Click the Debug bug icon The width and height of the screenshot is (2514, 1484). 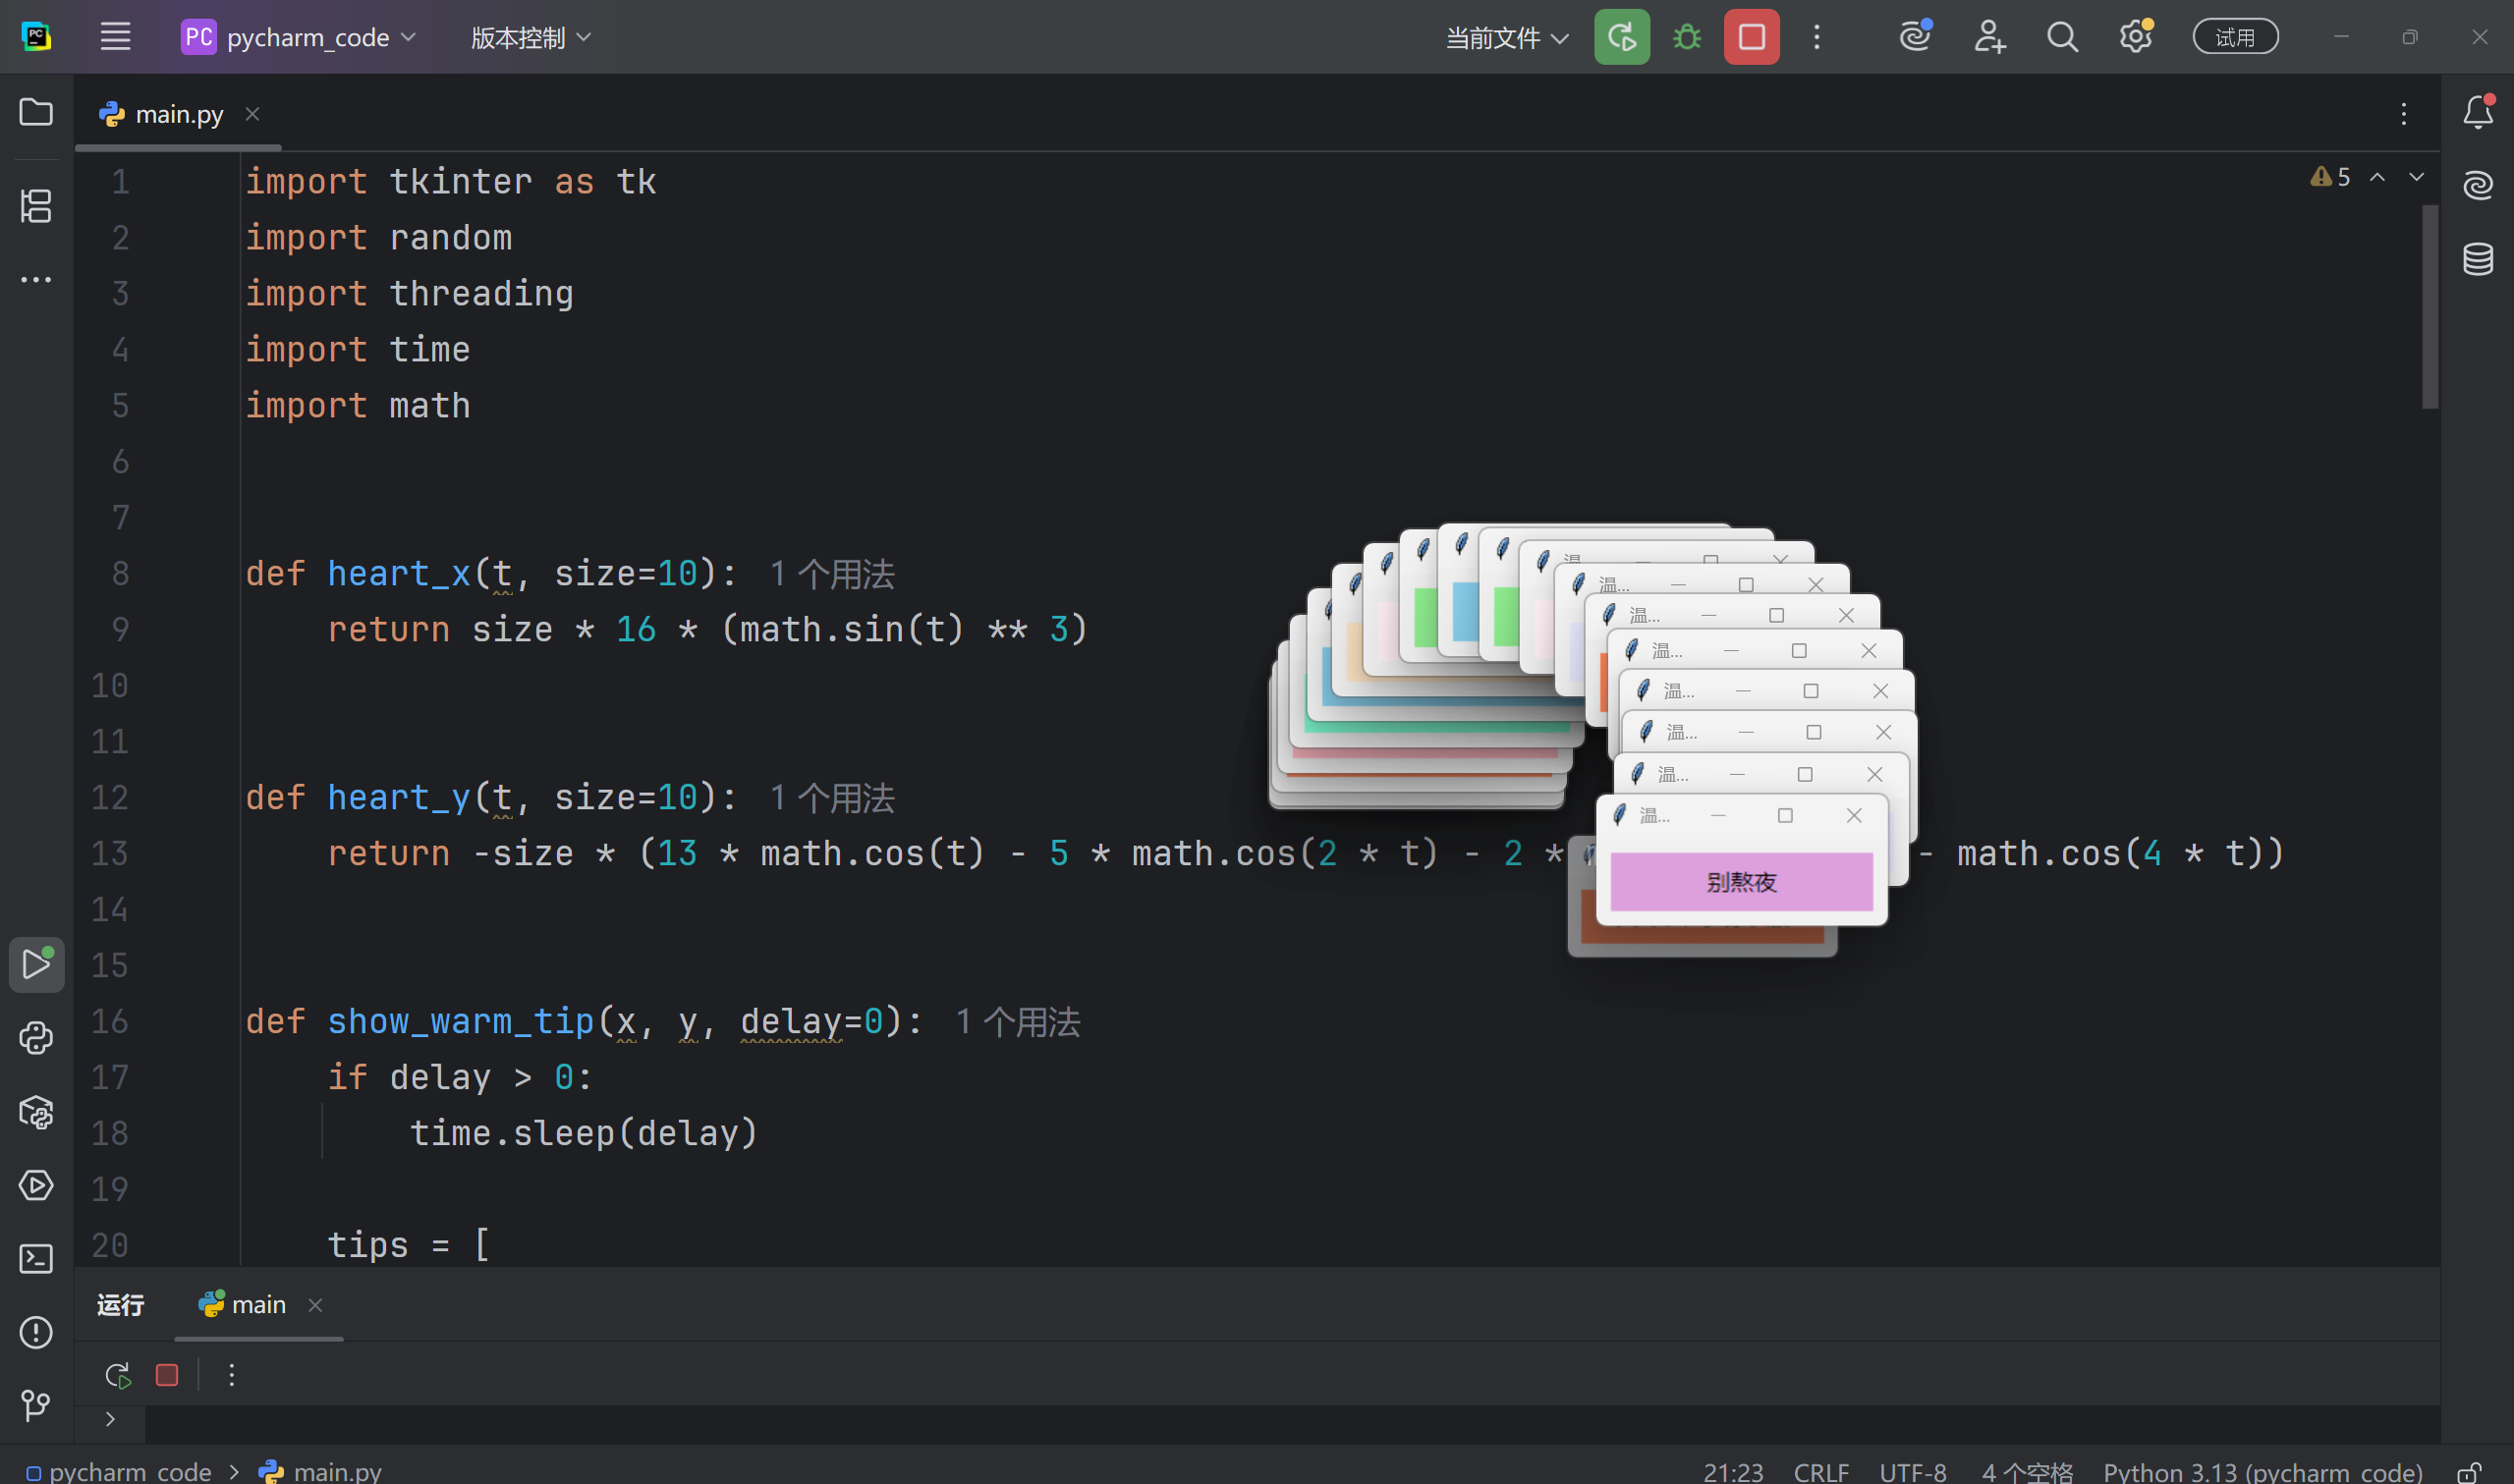click(1687, 38)
